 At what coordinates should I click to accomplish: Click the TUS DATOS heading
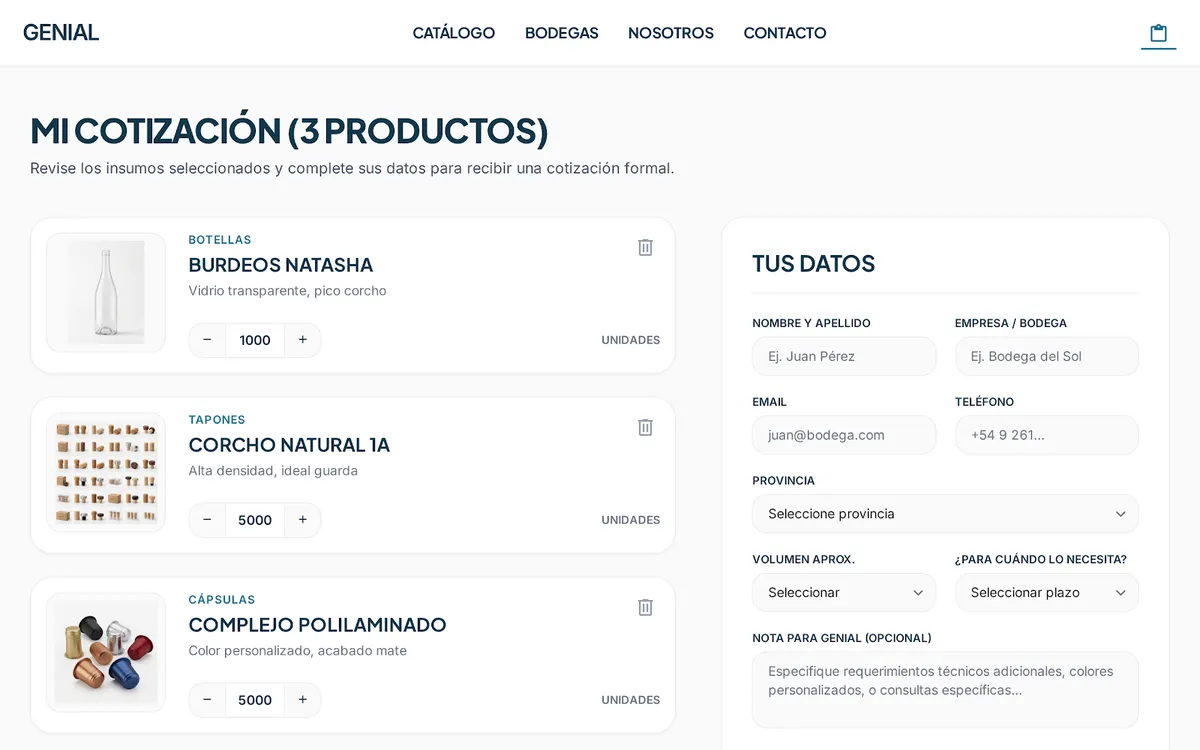[x=814, y=264]
